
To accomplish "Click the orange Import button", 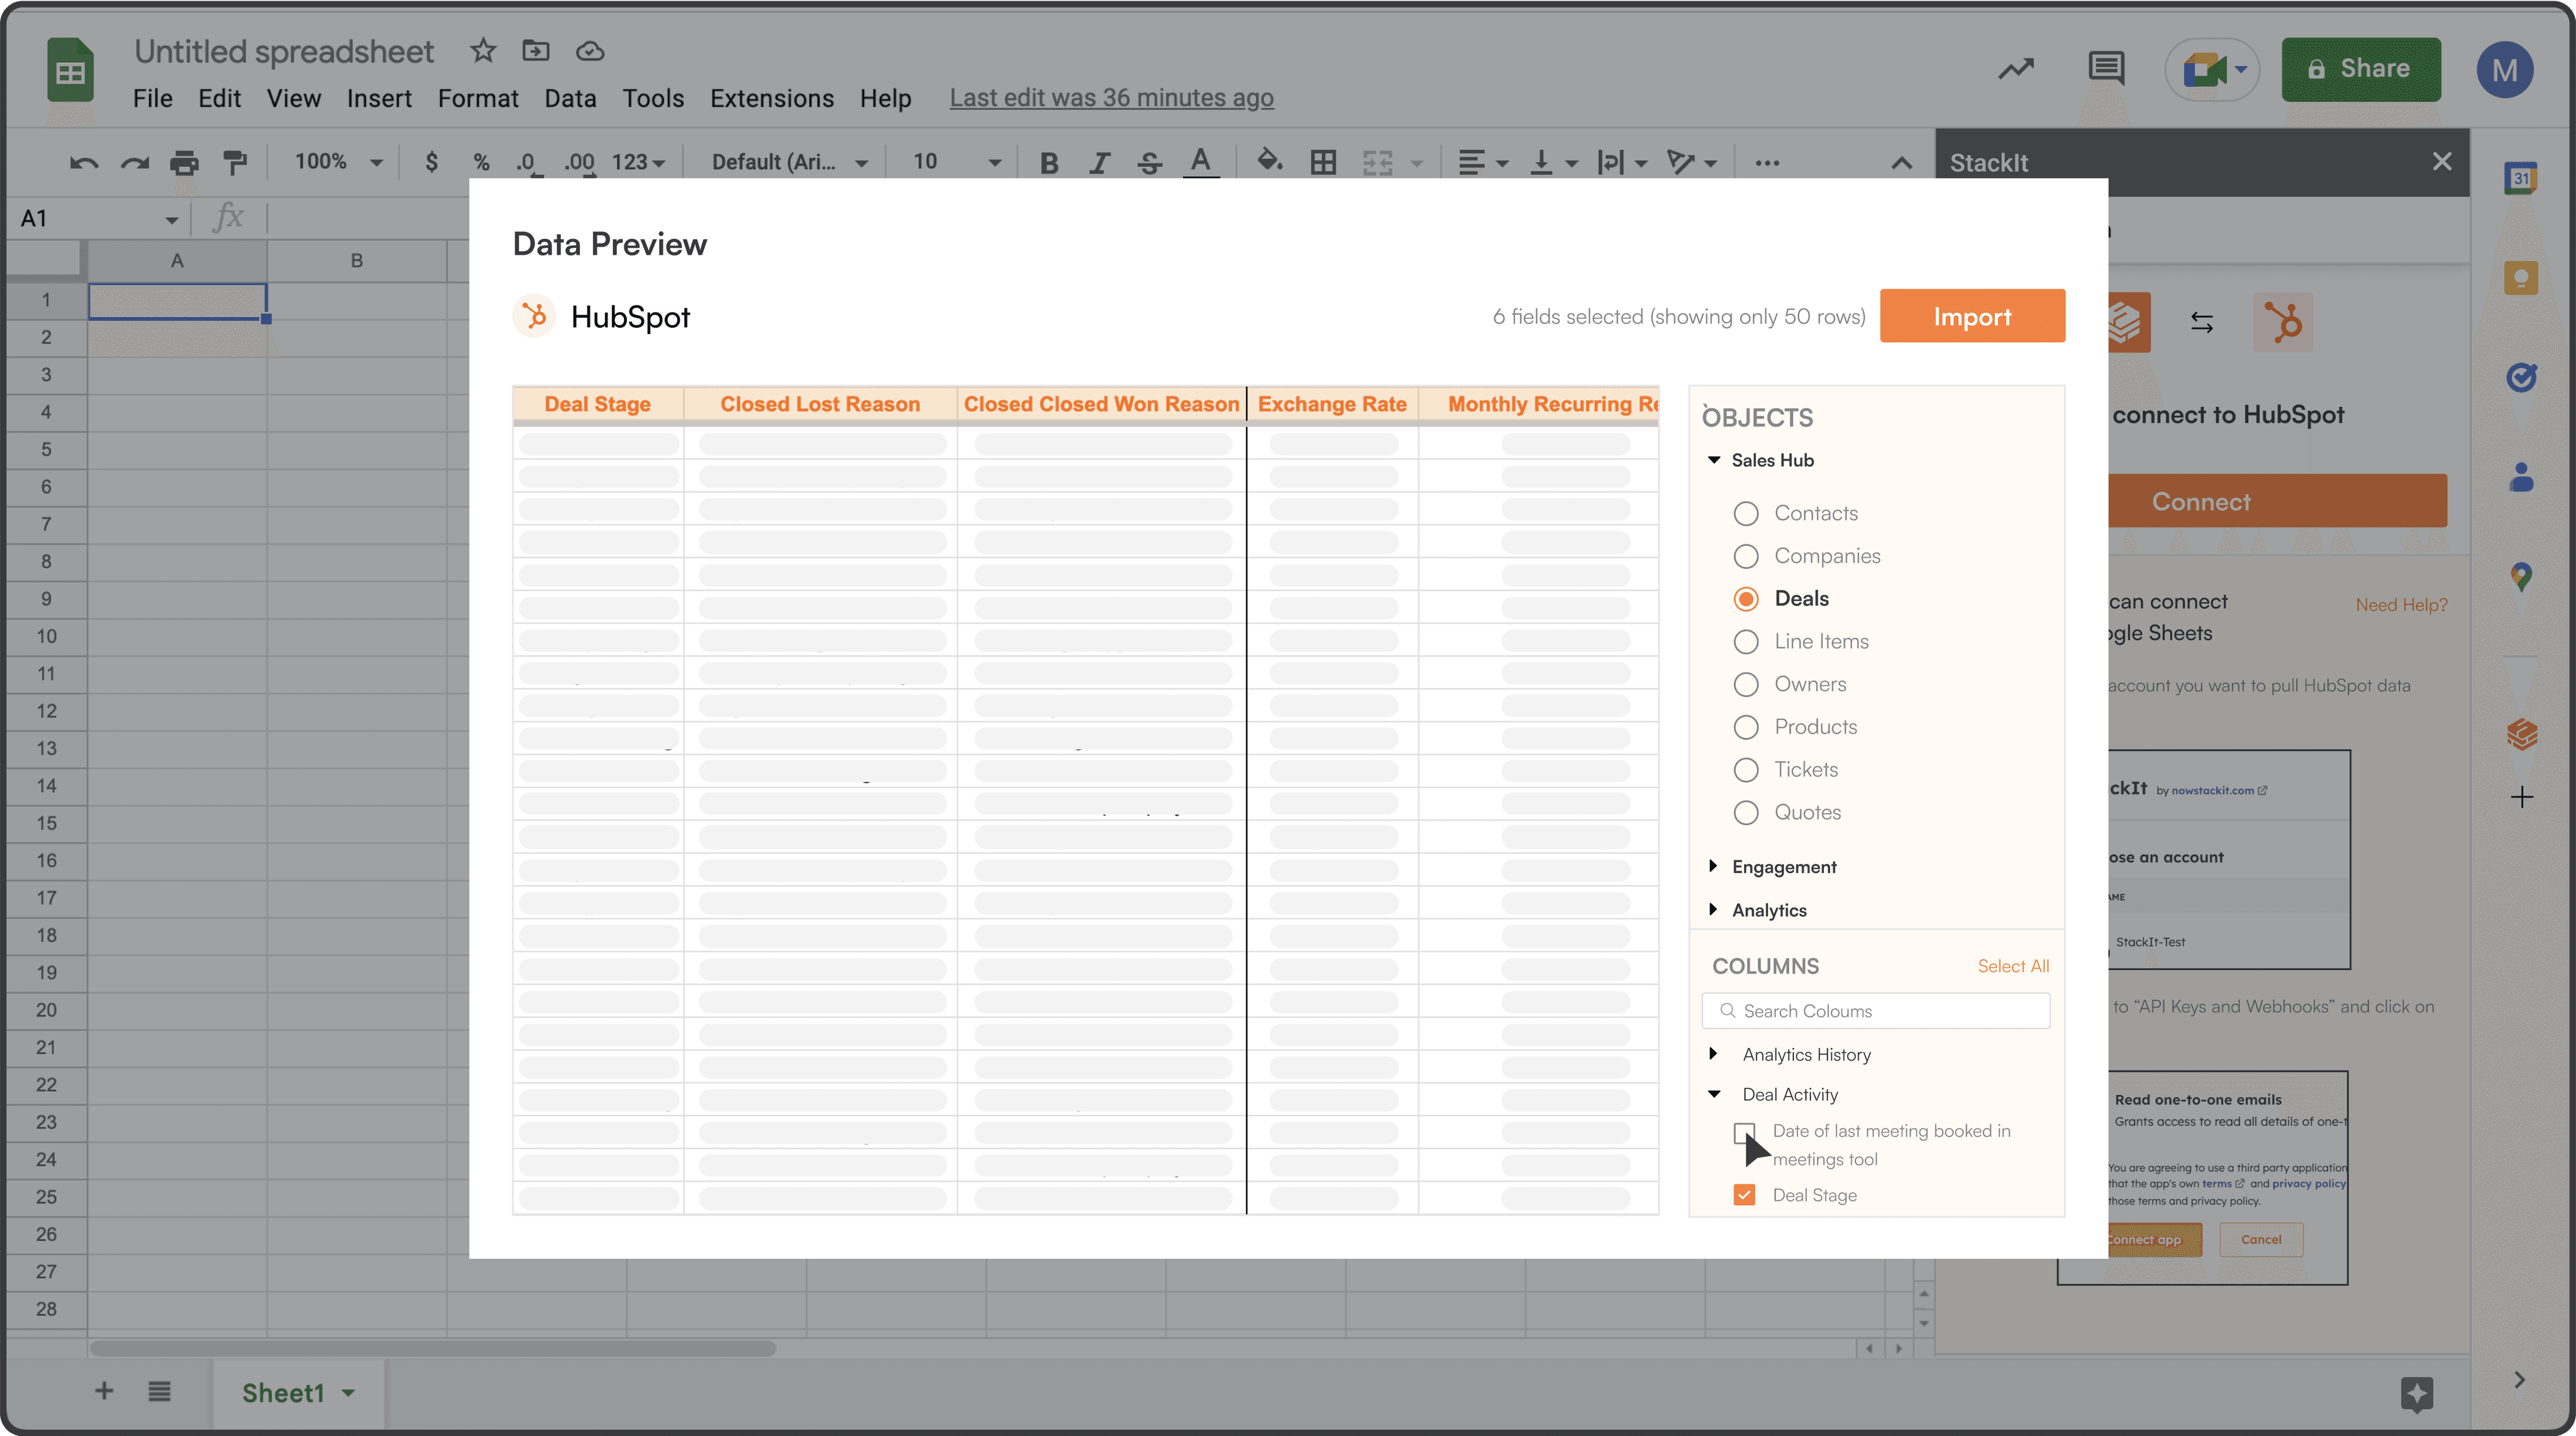I will pyautogui.click(x=1971, y=316).
